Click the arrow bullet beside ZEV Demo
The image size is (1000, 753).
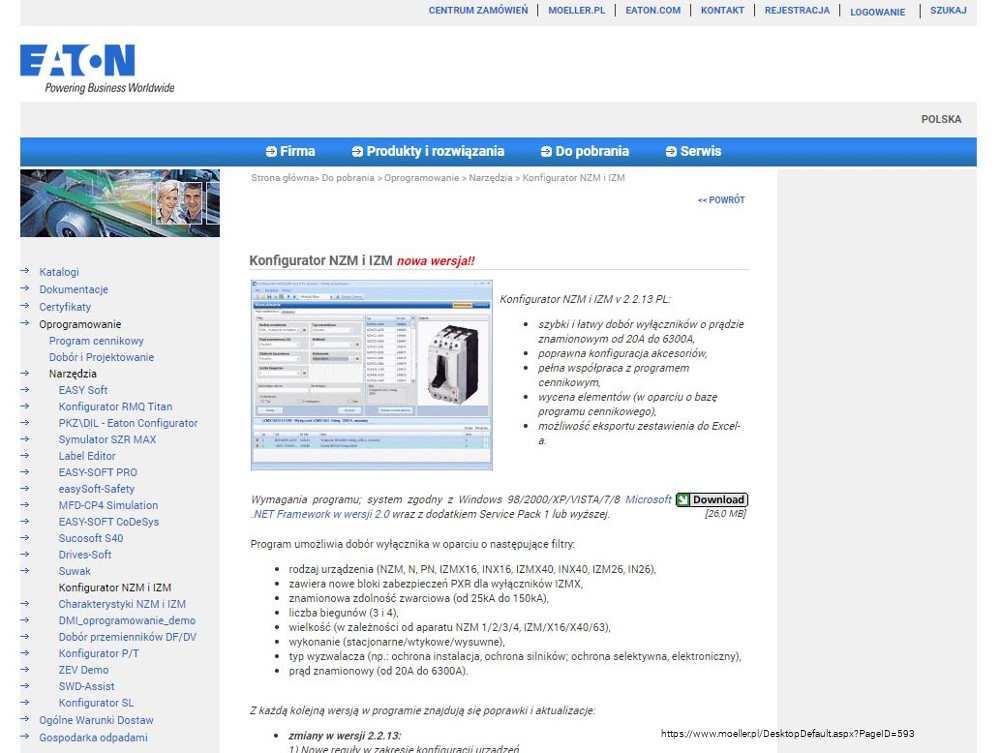25,669
